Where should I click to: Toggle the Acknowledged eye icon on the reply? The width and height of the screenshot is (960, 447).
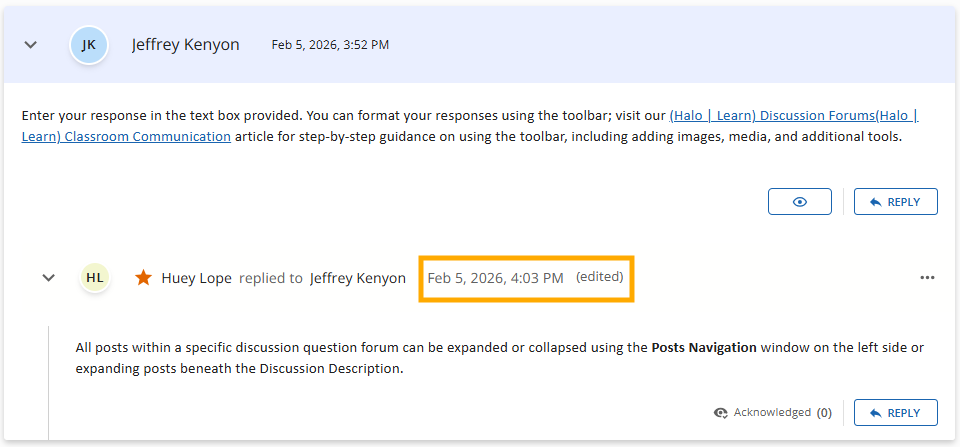tap(720, 413)
